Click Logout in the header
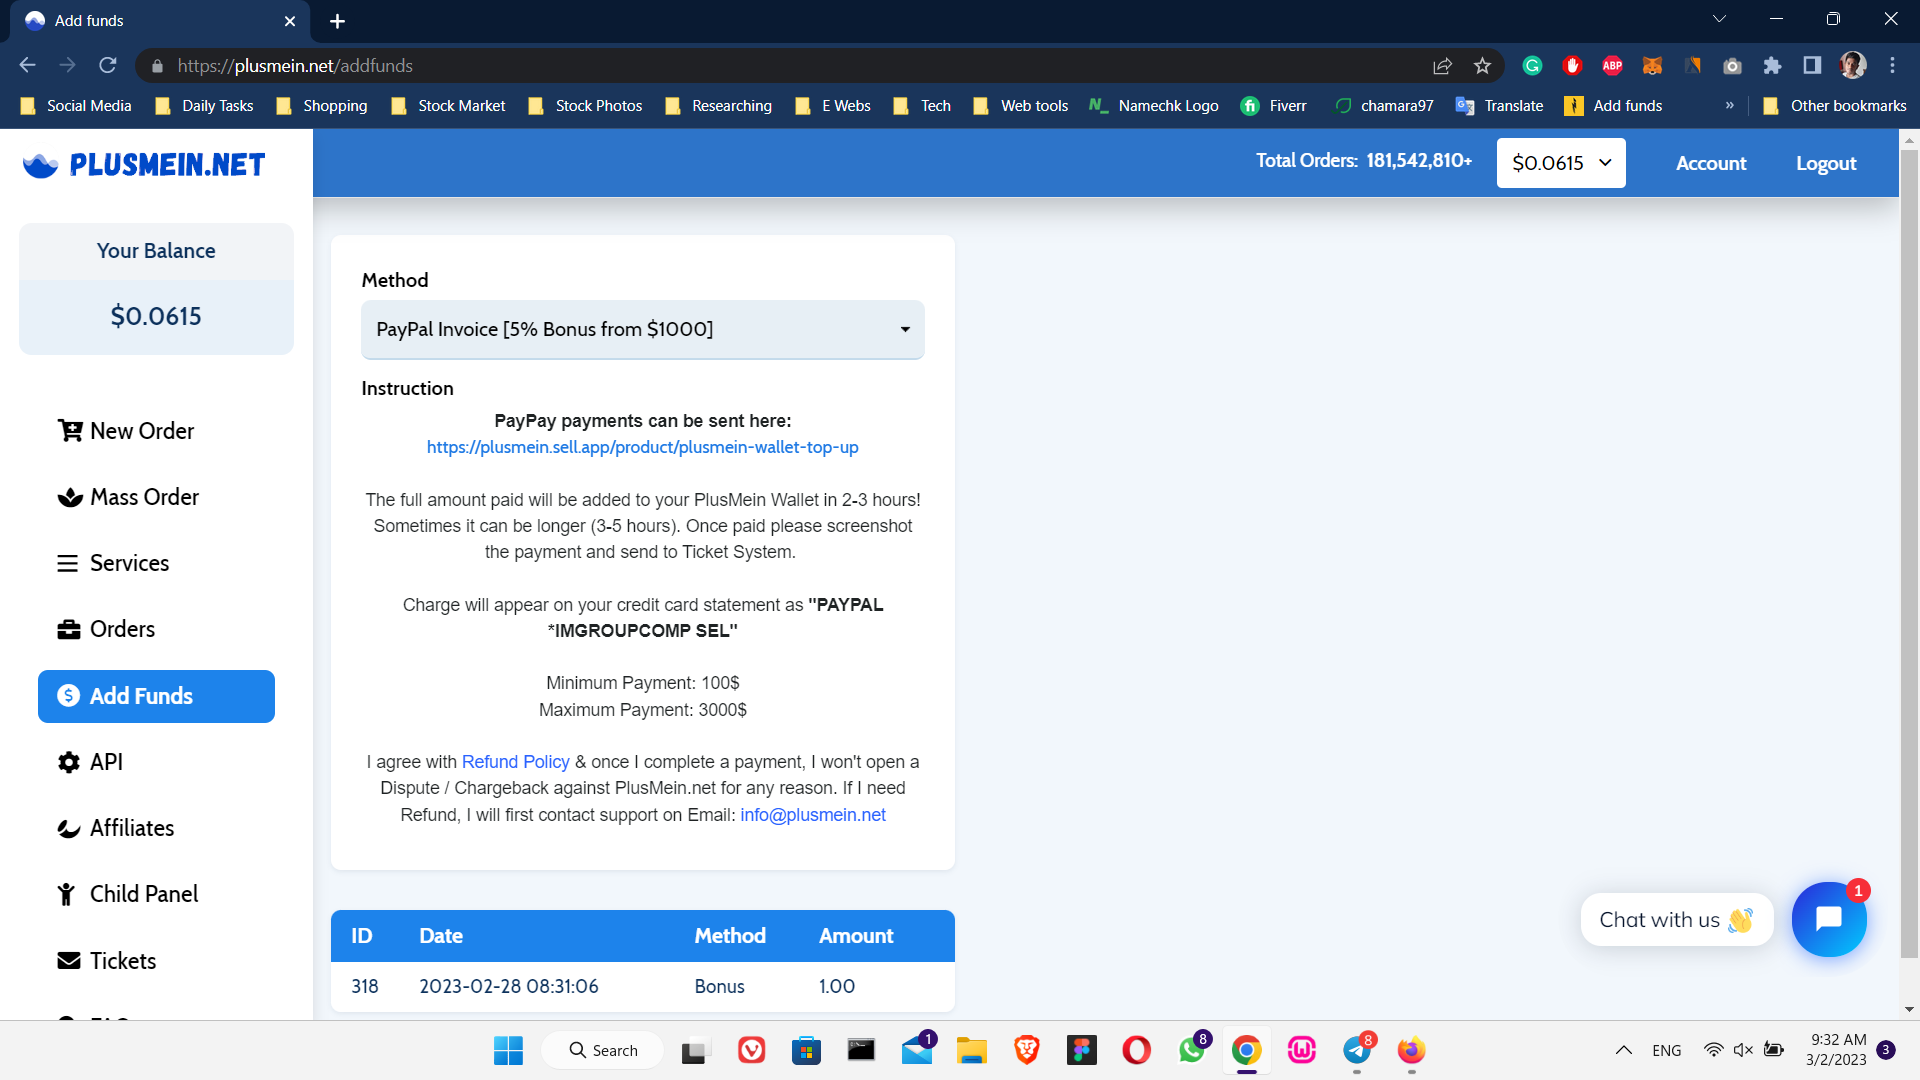The height and width of the screenshot is (1080, 1920). [1826, 163]
